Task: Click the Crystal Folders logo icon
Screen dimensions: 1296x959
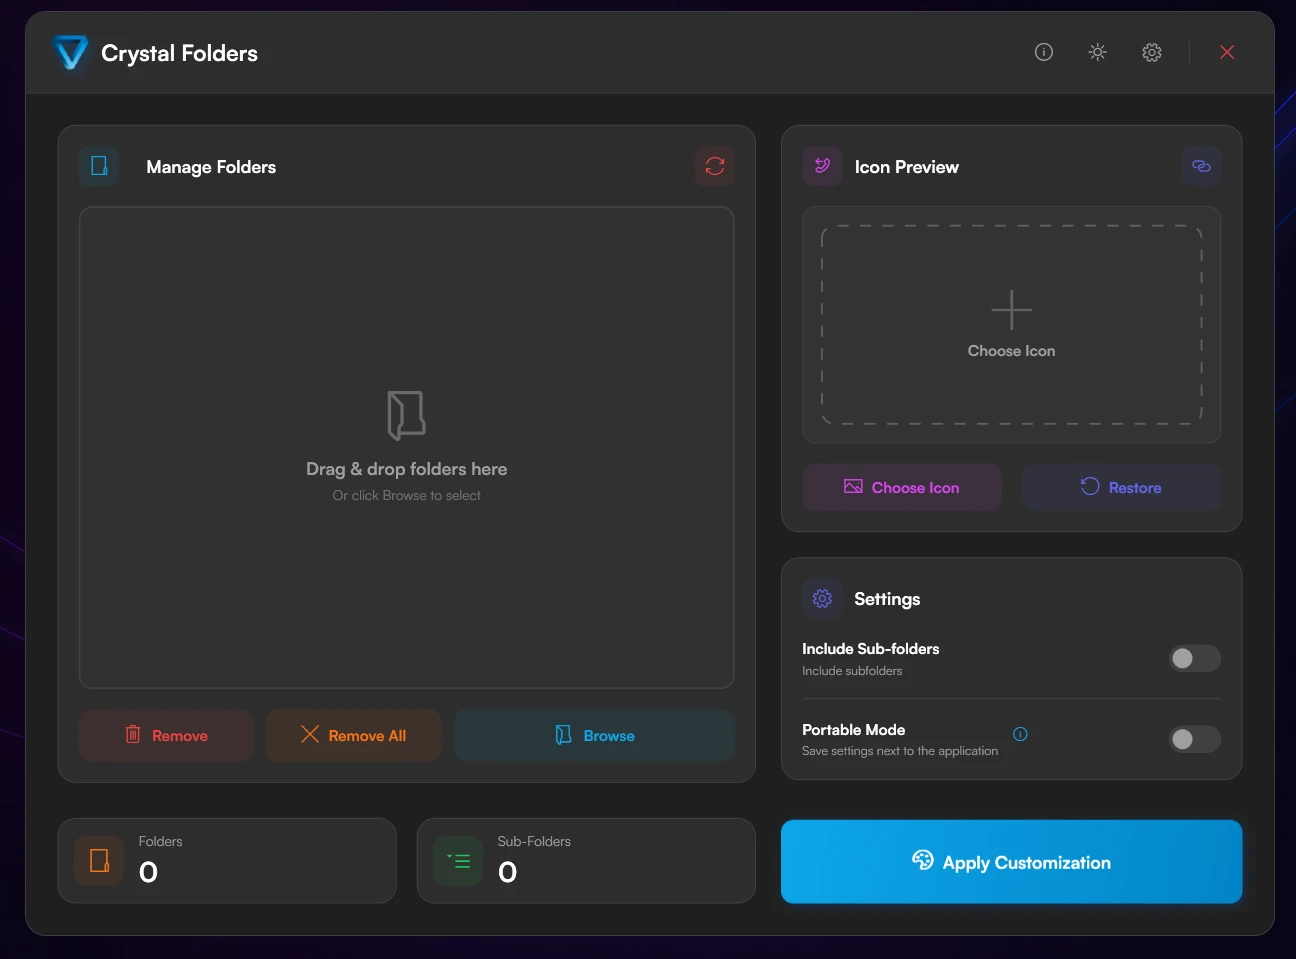Action: point(71,52)
